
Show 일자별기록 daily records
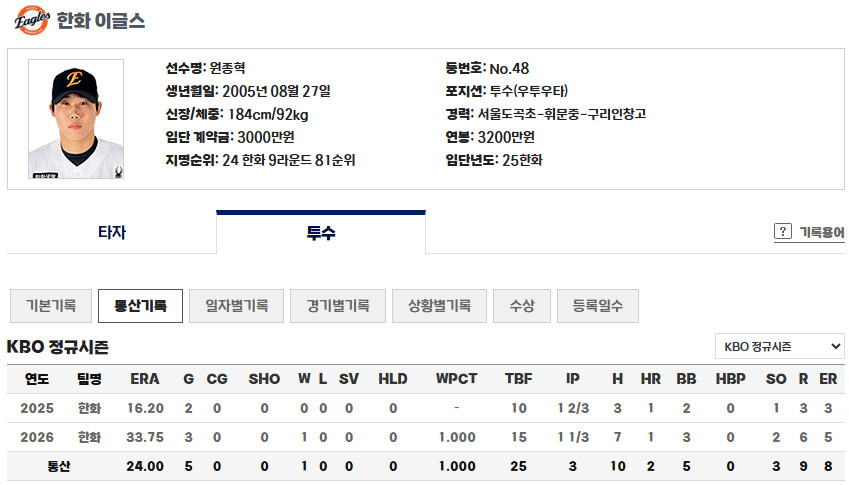click(x=237, y=306)
